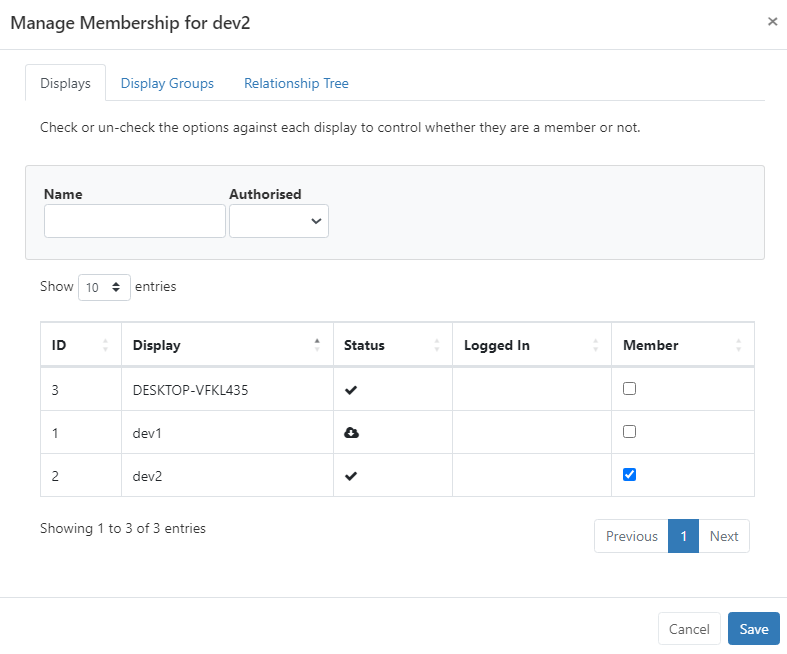This screenshot has width=787, height=654.
Task: Sort by Logged In column arrows
Action: click(x=596, y=345)
